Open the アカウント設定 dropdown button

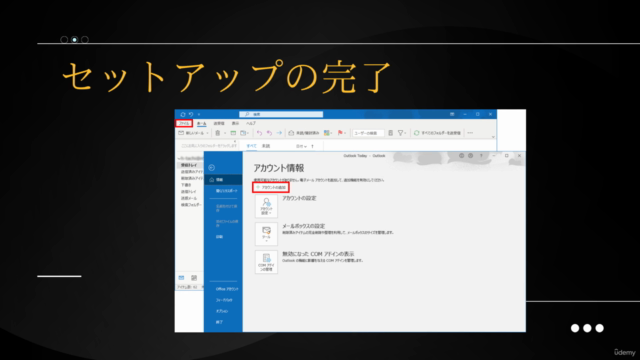click(x=266, y=206)
